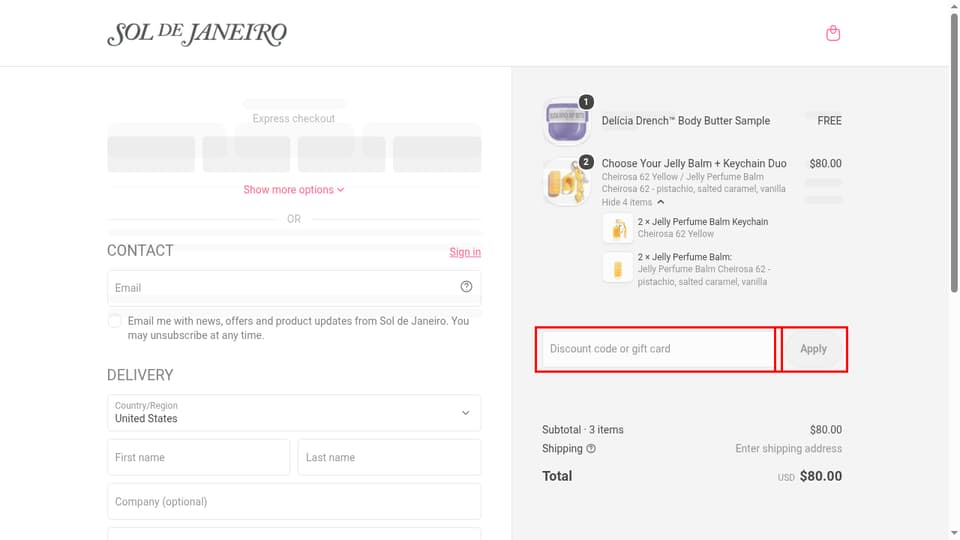This screenshot has width=960, height=540.
Task: Click the 'Enter shipping address' text
Action: click(789, 449)
